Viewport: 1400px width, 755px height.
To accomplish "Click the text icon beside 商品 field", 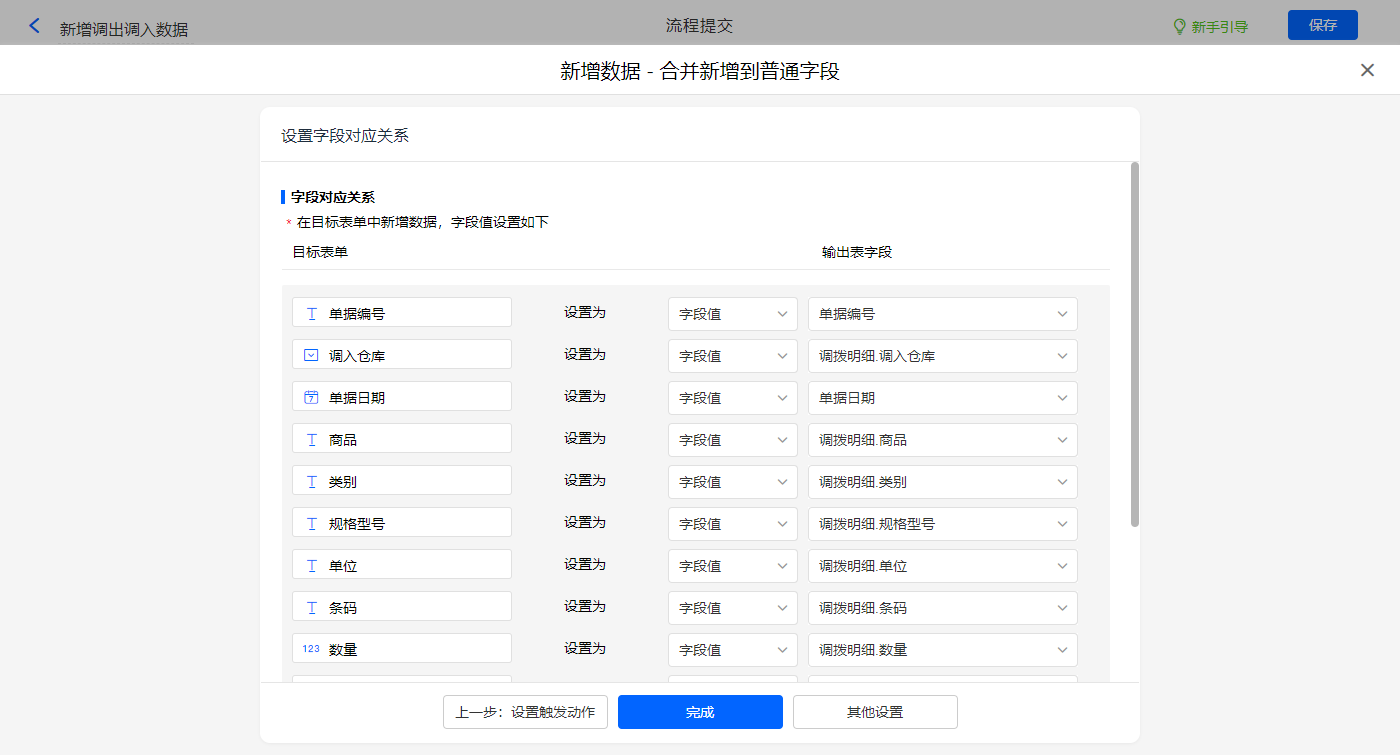I will coord(311,439).
